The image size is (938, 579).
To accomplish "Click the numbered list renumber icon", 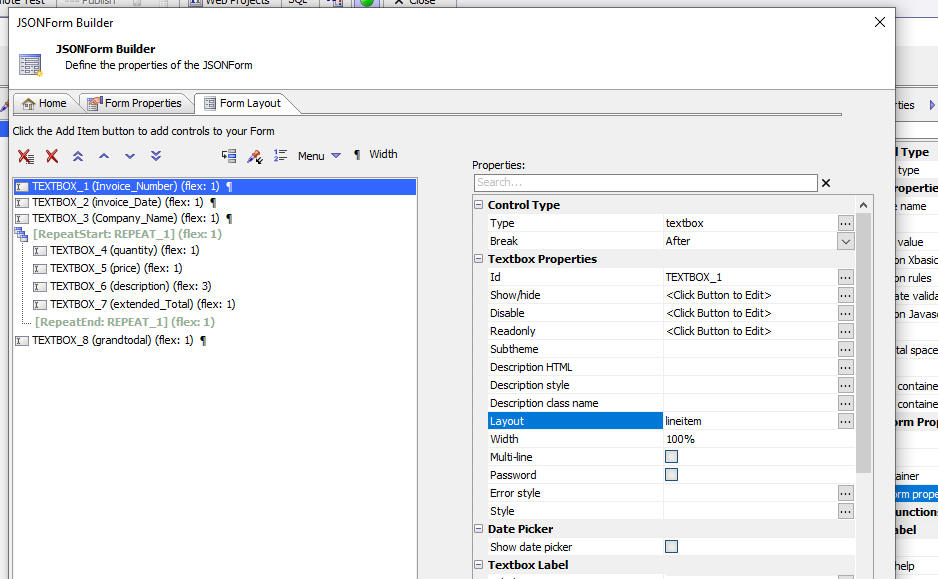I will [x=281, y=156].
